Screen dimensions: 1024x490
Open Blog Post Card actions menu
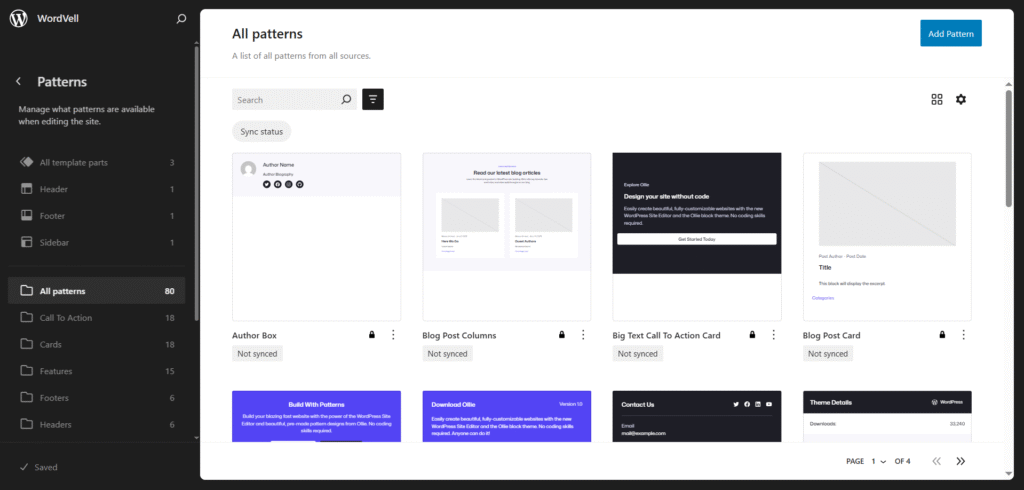963,335
